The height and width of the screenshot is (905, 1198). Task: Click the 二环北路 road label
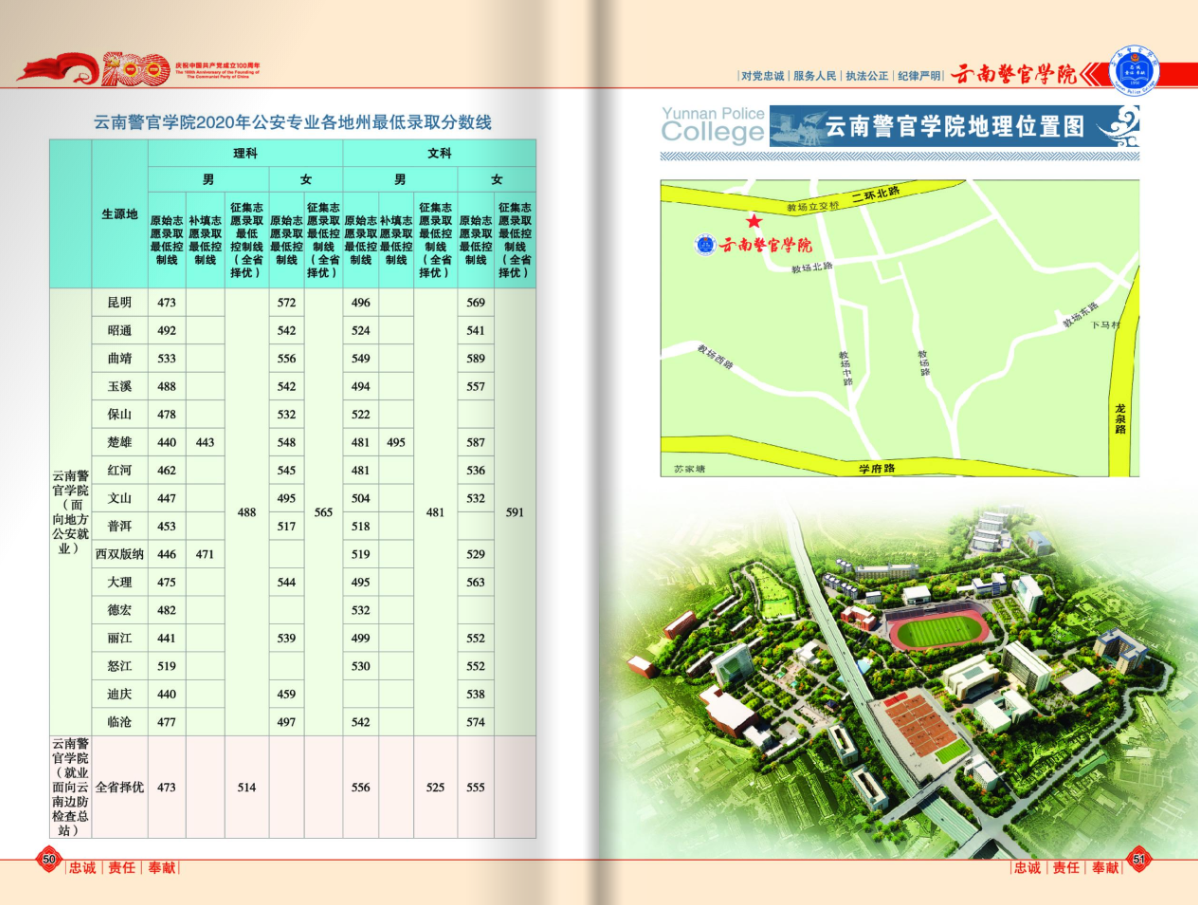click(x=876, y=195)
